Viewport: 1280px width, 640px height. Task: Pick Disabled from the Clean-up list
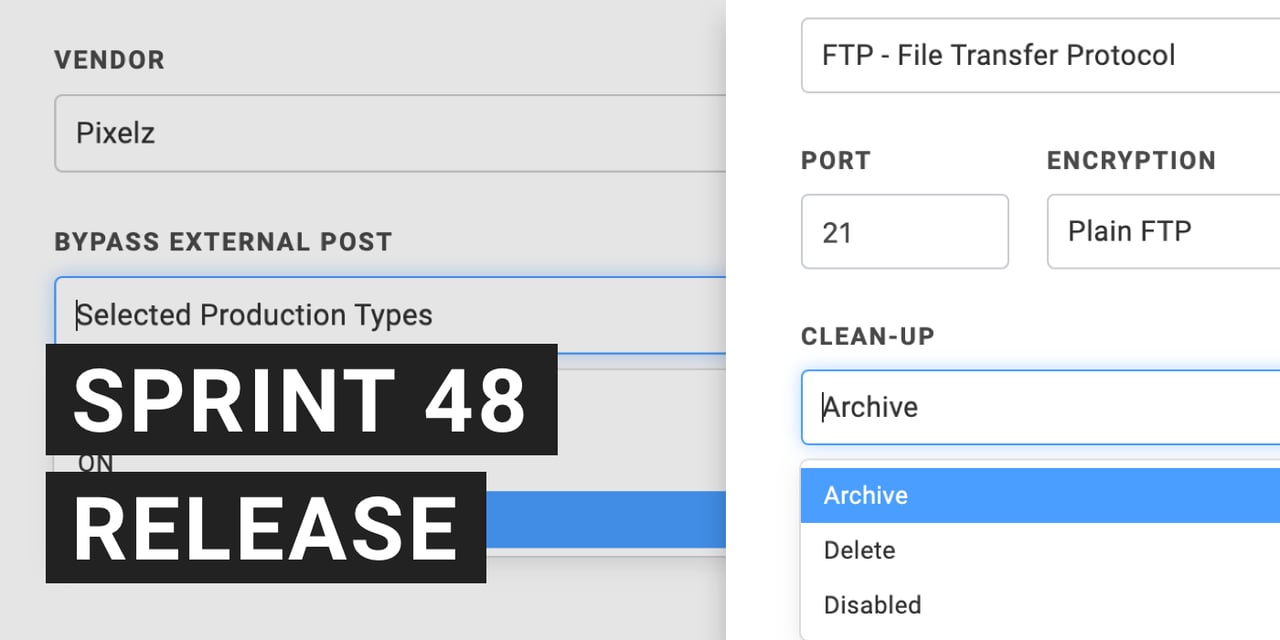pyautogui.click(x=872, y=605)
